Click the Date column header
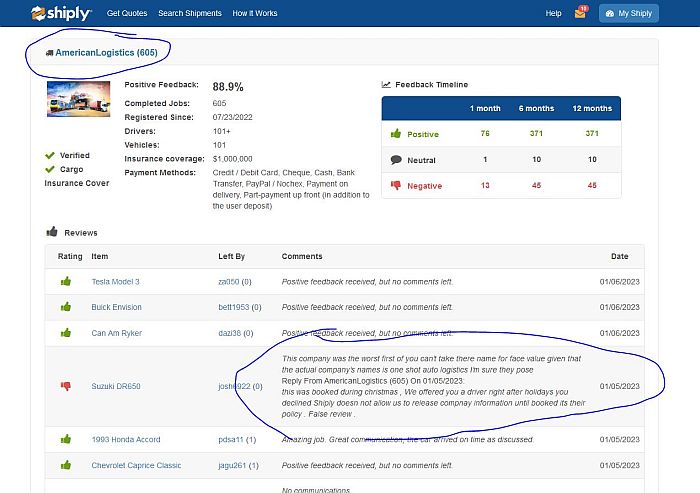Viewport: 700px width, 493px height. tap(620, 256)
